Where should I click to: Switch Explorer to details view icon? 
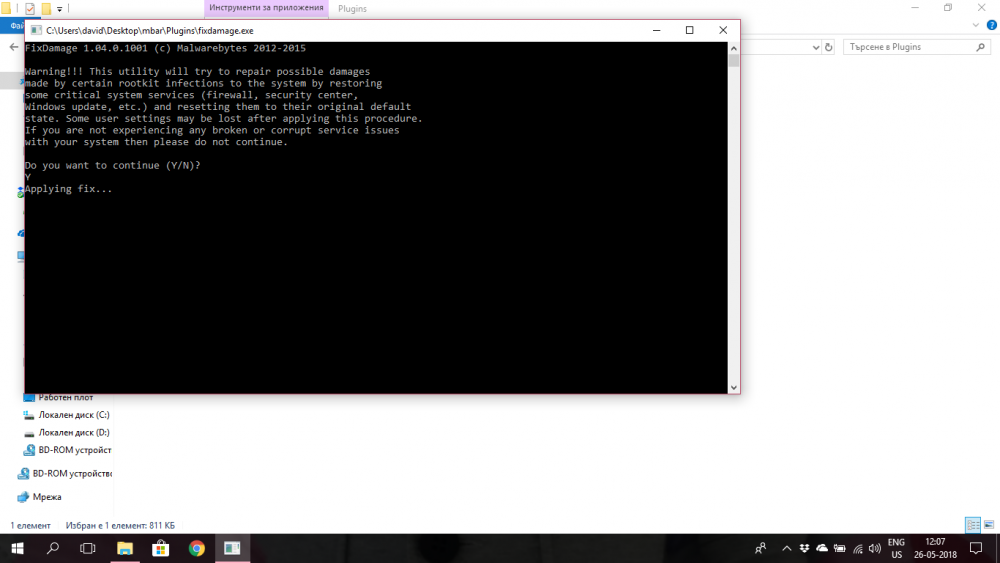(973, 525)
